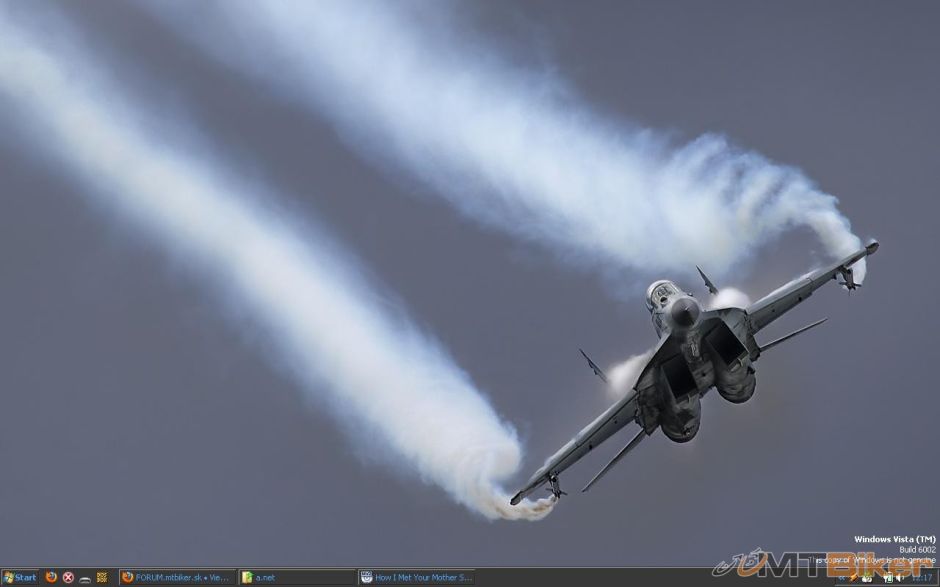The height and width of the screenshot is (587, 940).
Task: Open the Start menu
Action: click(x=20, y=577)
